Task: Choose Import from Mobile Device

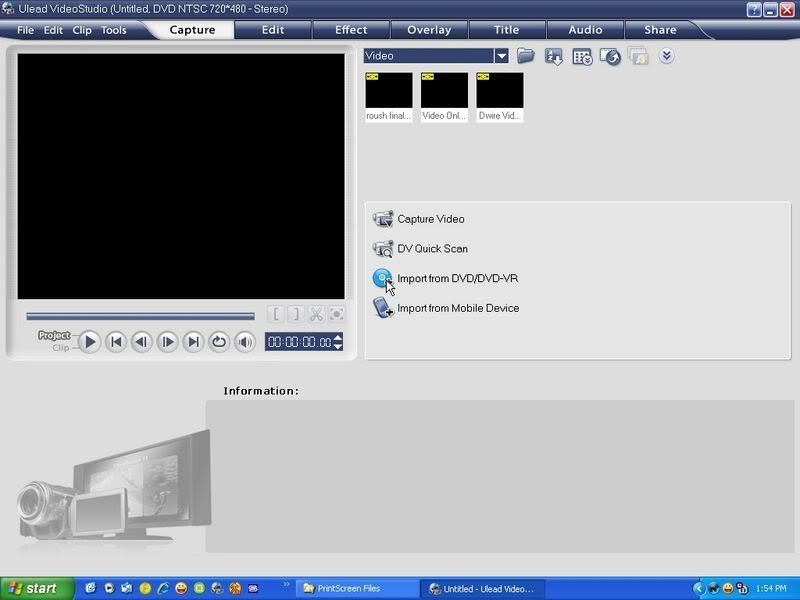Action: [x=457, y=308]
